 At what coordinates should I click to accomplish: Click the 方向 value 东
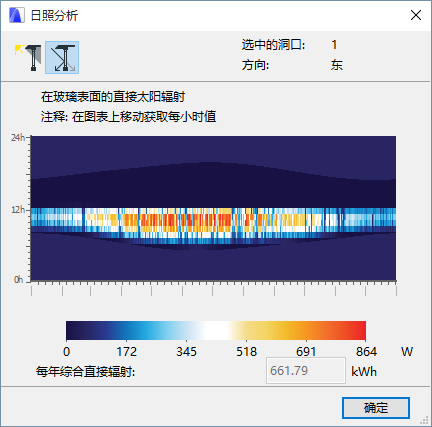click(337, 65)
